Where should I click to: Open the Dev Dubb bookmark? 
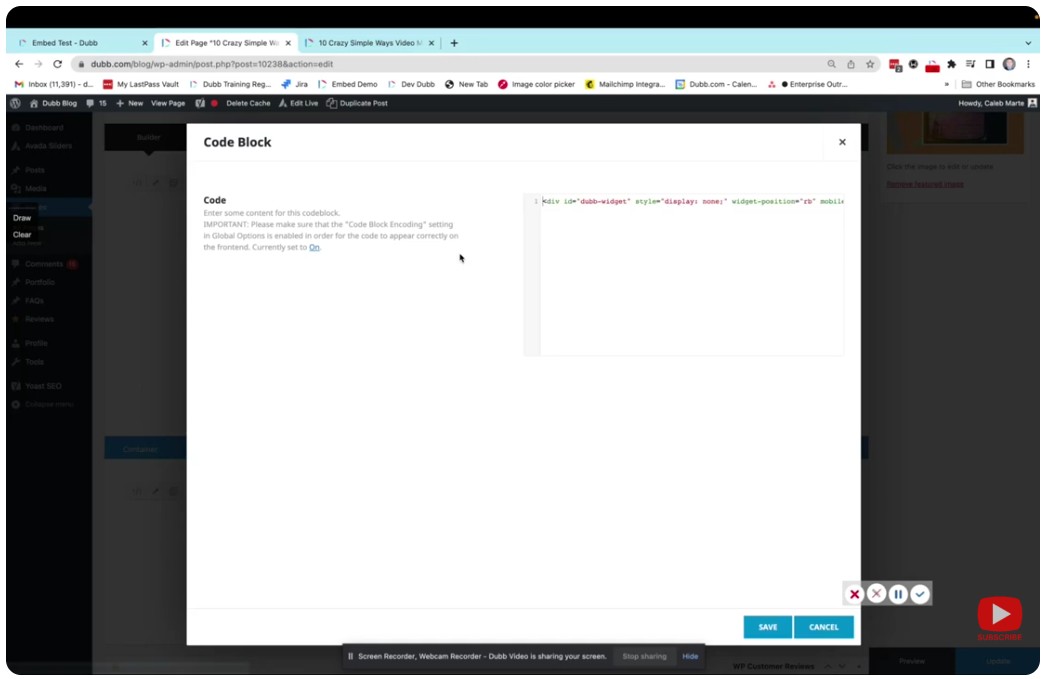coord(411,85)
